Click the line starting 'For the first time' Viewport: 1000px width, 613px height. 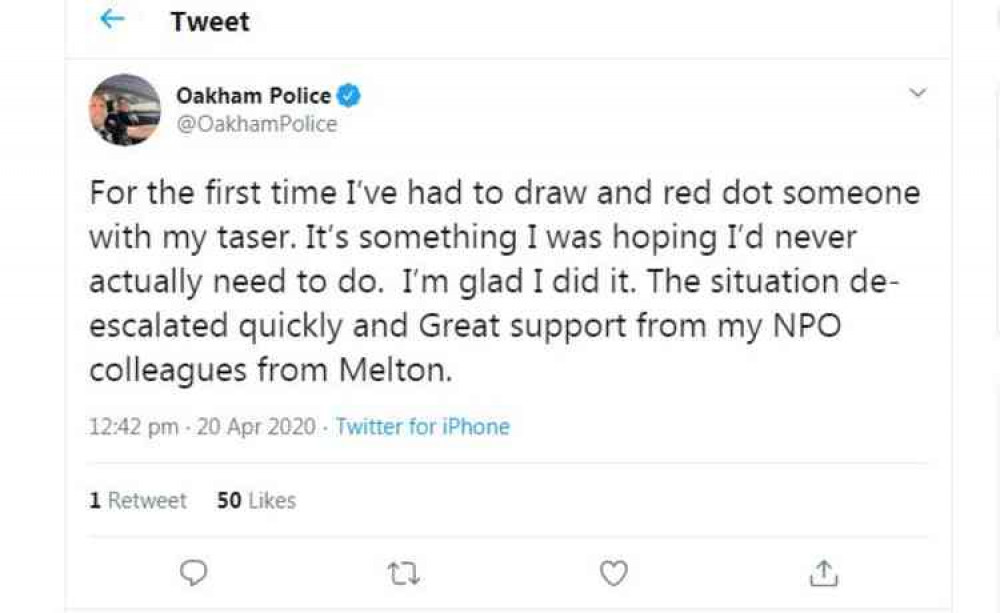click(x=504, y=193)
